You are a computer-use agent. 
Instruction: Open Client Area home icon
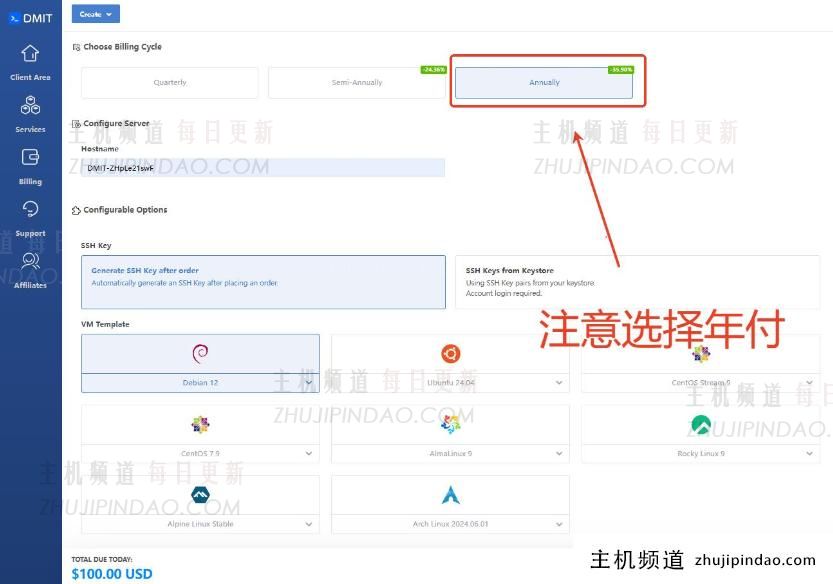[30, 53]
